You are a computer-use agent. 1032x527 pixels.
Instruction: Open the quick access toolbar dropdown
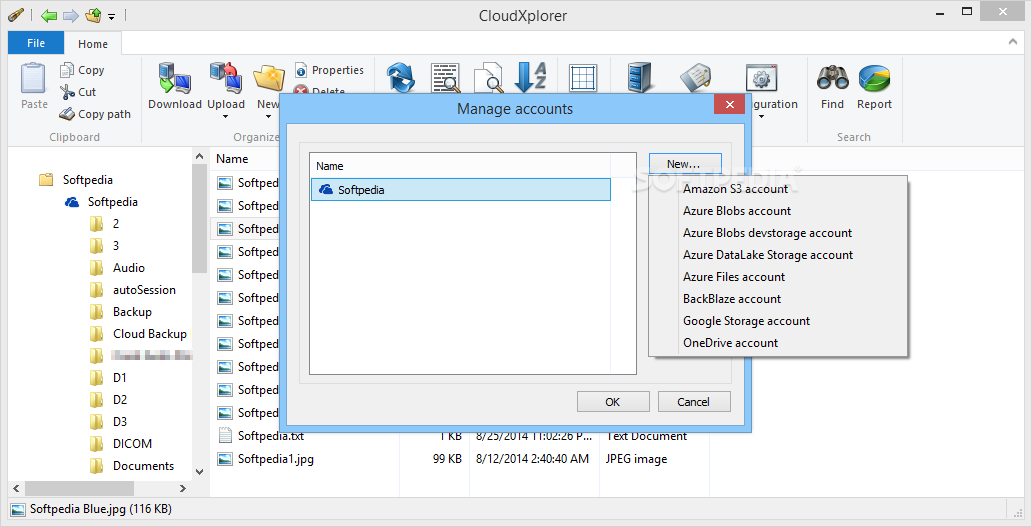(x=111, y=16)
